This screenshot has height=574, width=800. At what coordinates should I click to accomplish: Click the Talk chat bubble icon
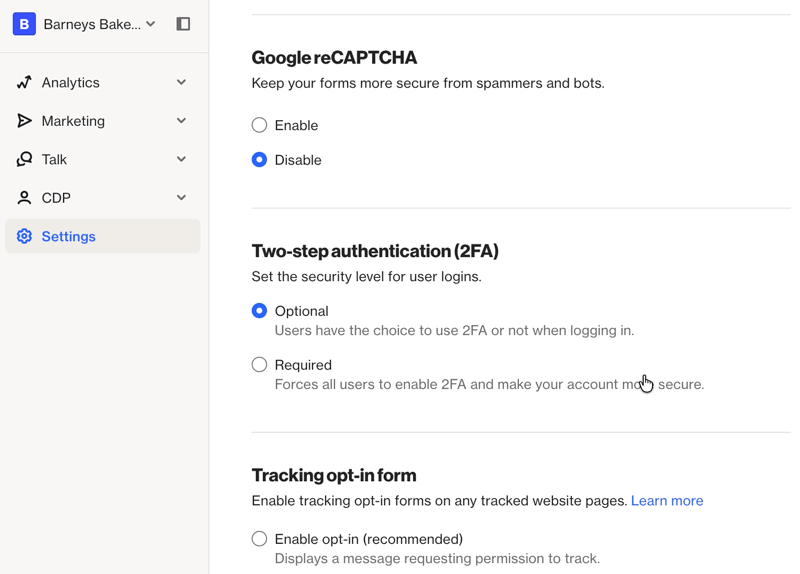click(x=24, y=159)
